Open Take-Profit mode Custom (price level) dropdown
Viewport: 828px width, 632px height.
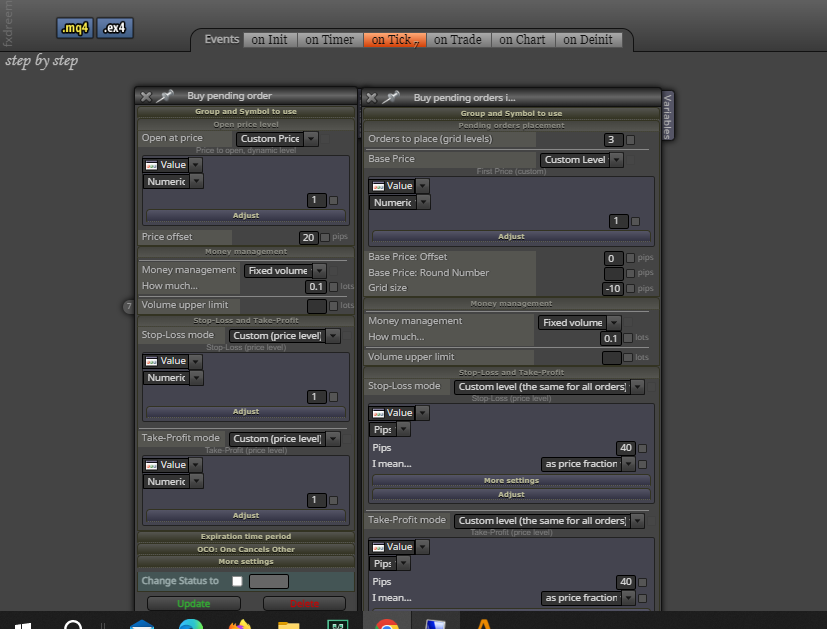[284, 439]
